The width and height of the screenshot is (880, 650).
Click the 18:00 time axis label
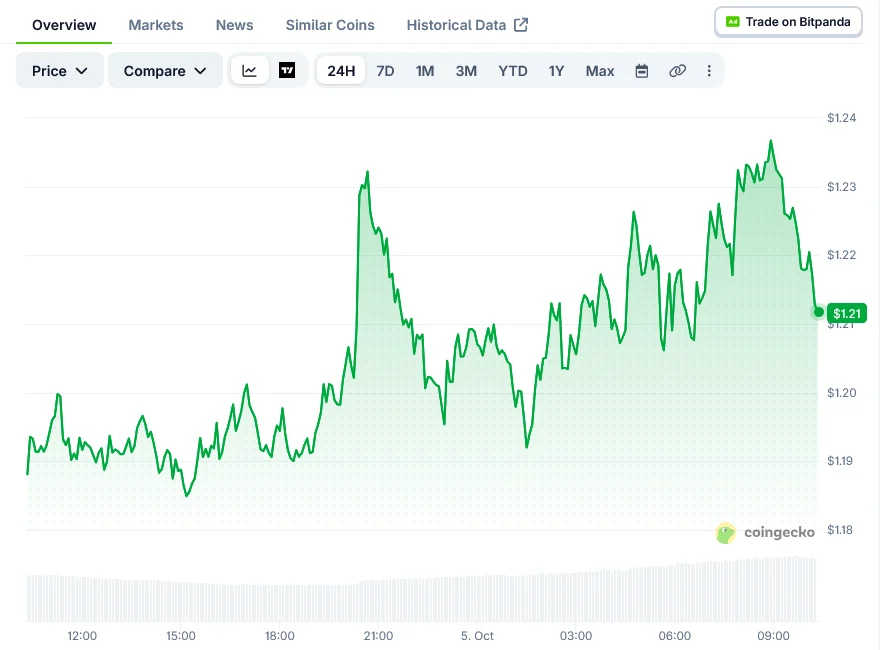(279, 635)
